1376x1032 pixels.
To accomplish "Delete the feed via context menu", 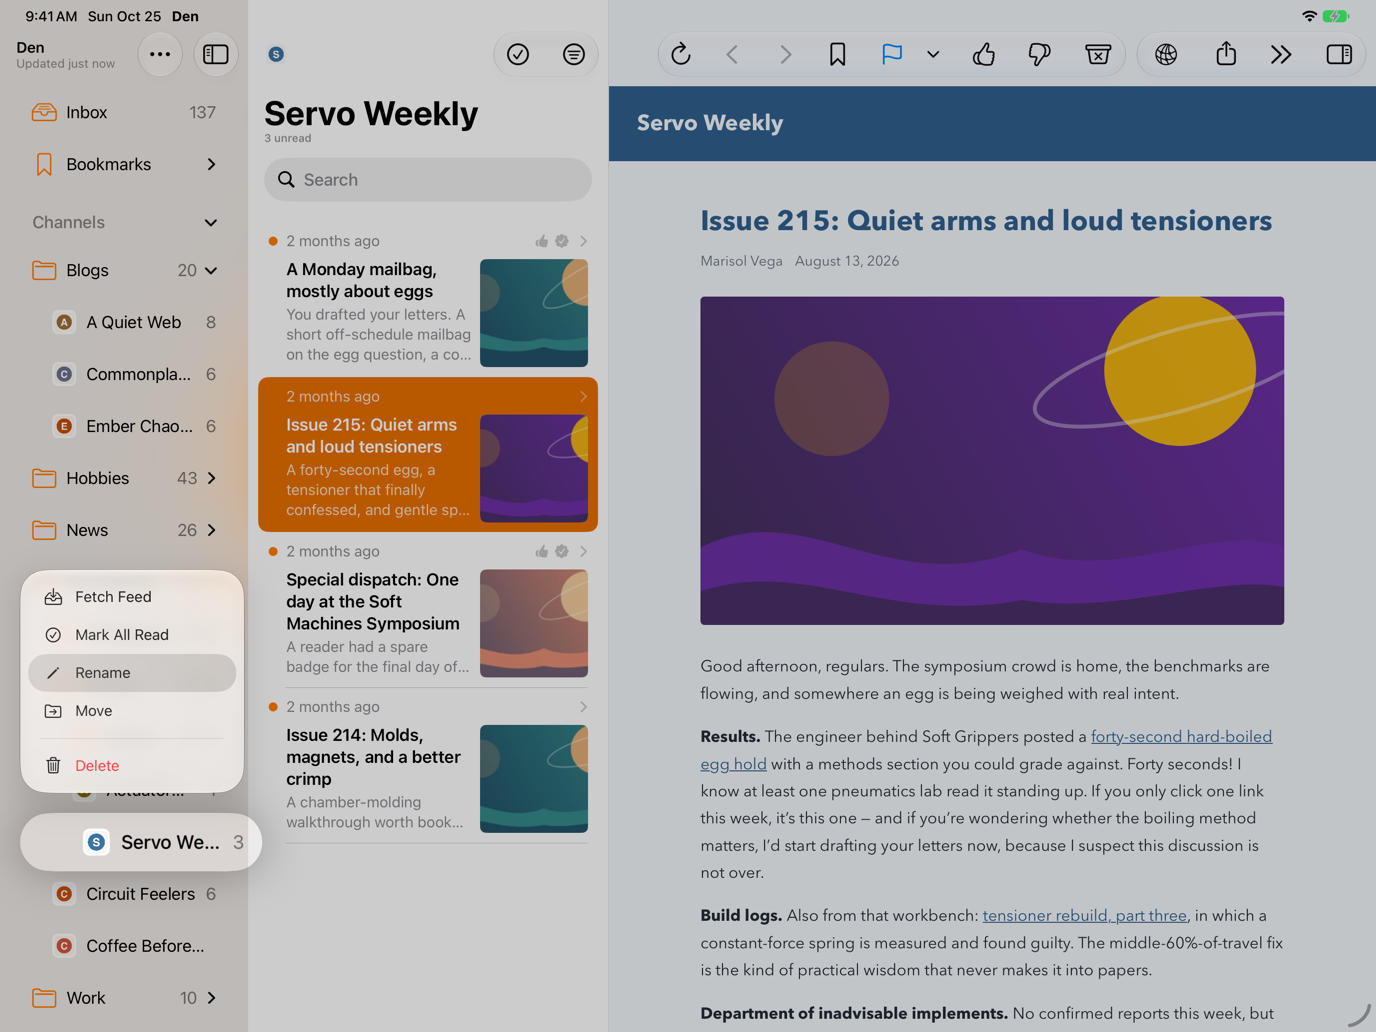I will 132,766.
